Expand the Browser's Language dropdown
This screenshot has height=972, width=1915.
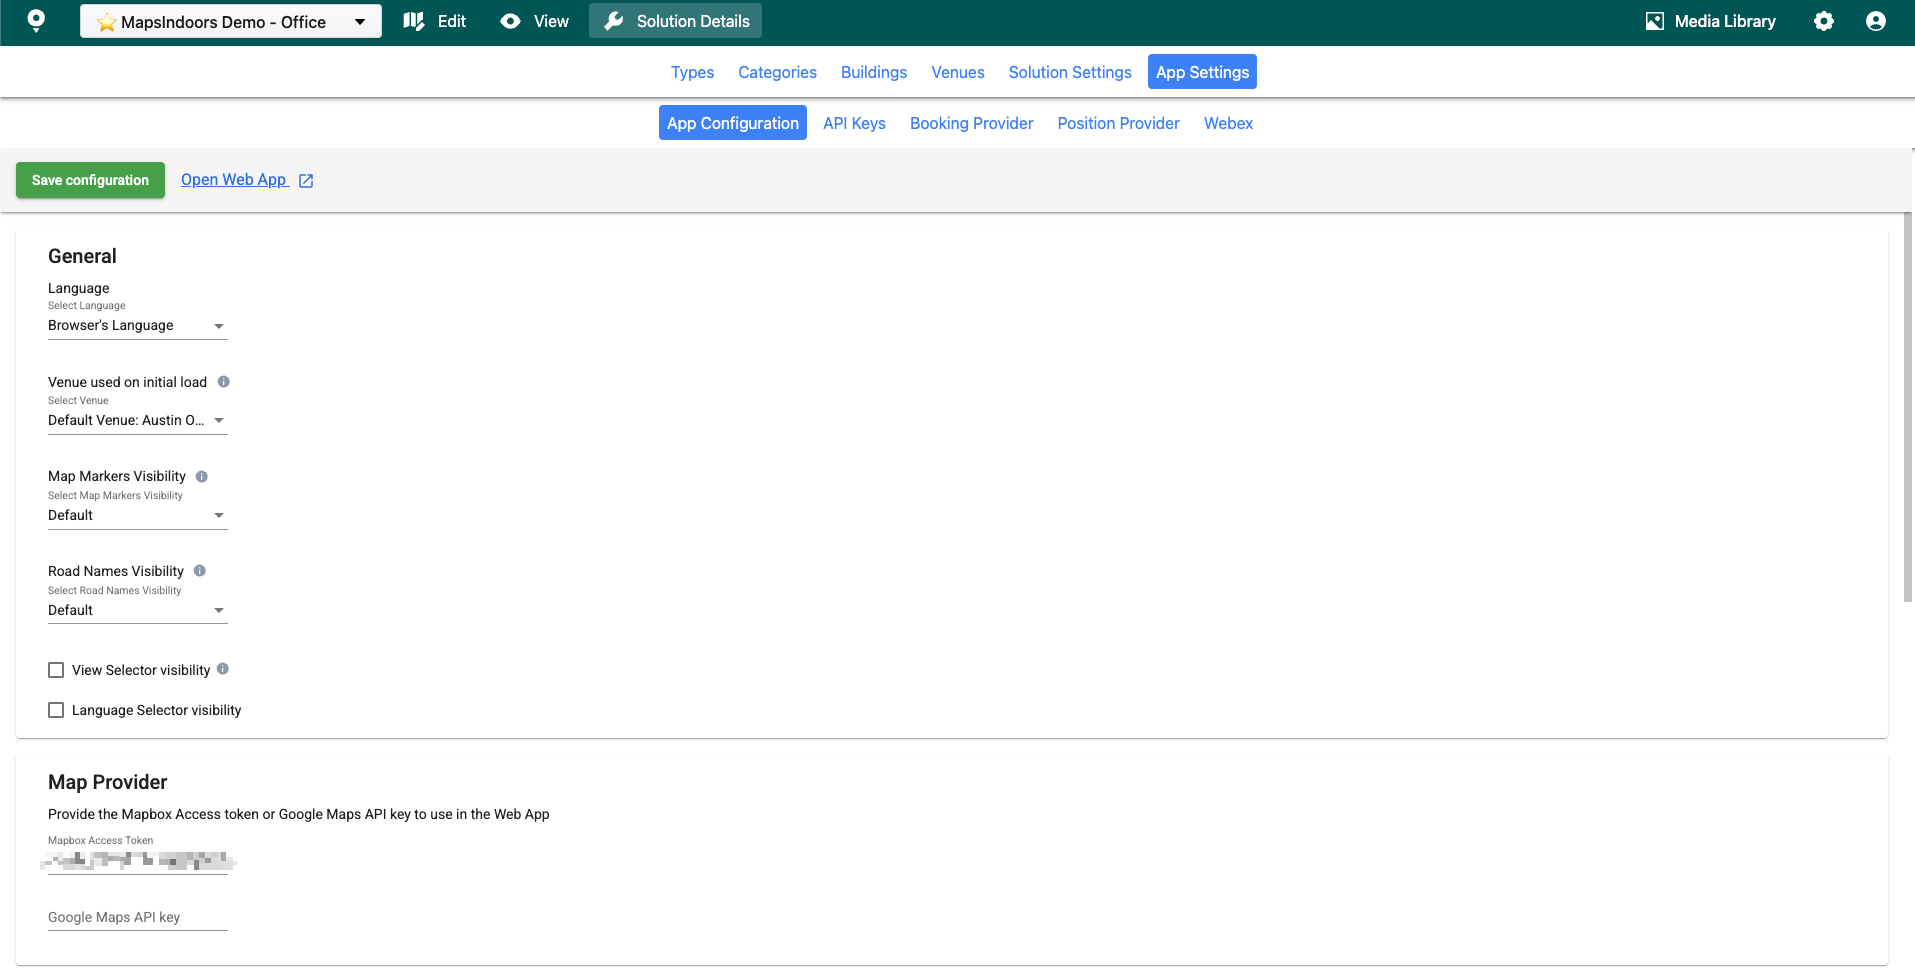coord(137,326)
